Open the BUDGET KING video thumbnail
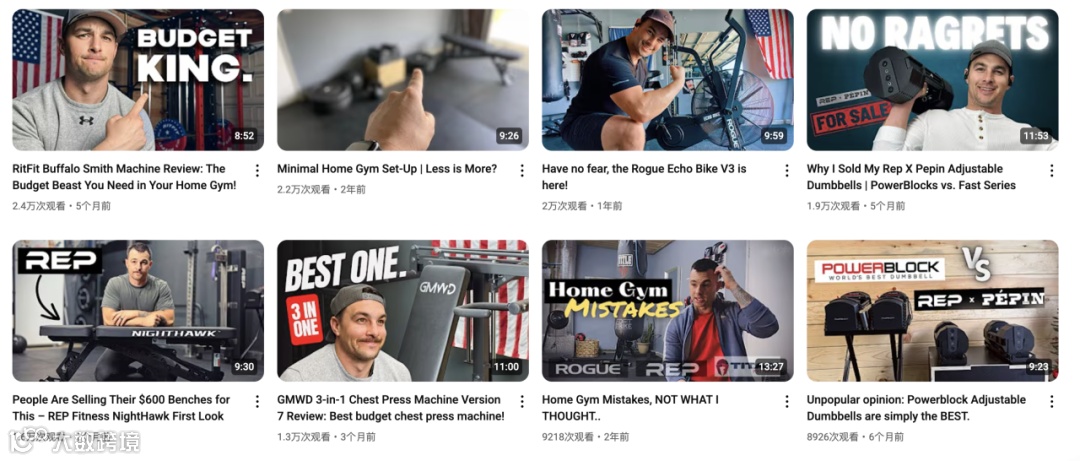Screen dimensions: 1080x461 [x=138, y=79]
